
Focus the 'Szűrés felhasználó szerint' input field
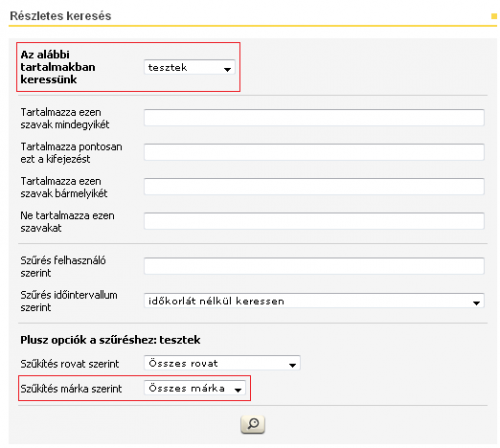click(x=314, y=266)
